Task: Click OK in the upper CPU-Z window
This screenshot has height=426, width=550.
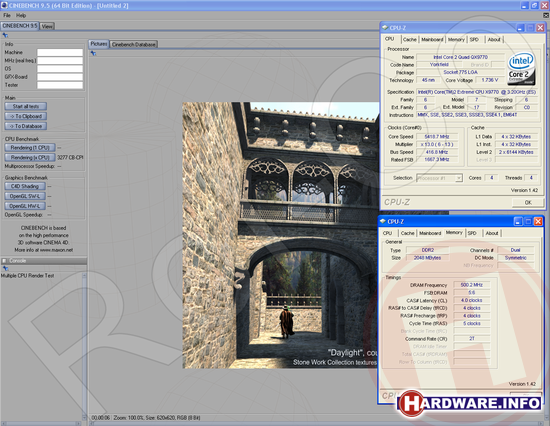Action: click(x=528, y=202)
